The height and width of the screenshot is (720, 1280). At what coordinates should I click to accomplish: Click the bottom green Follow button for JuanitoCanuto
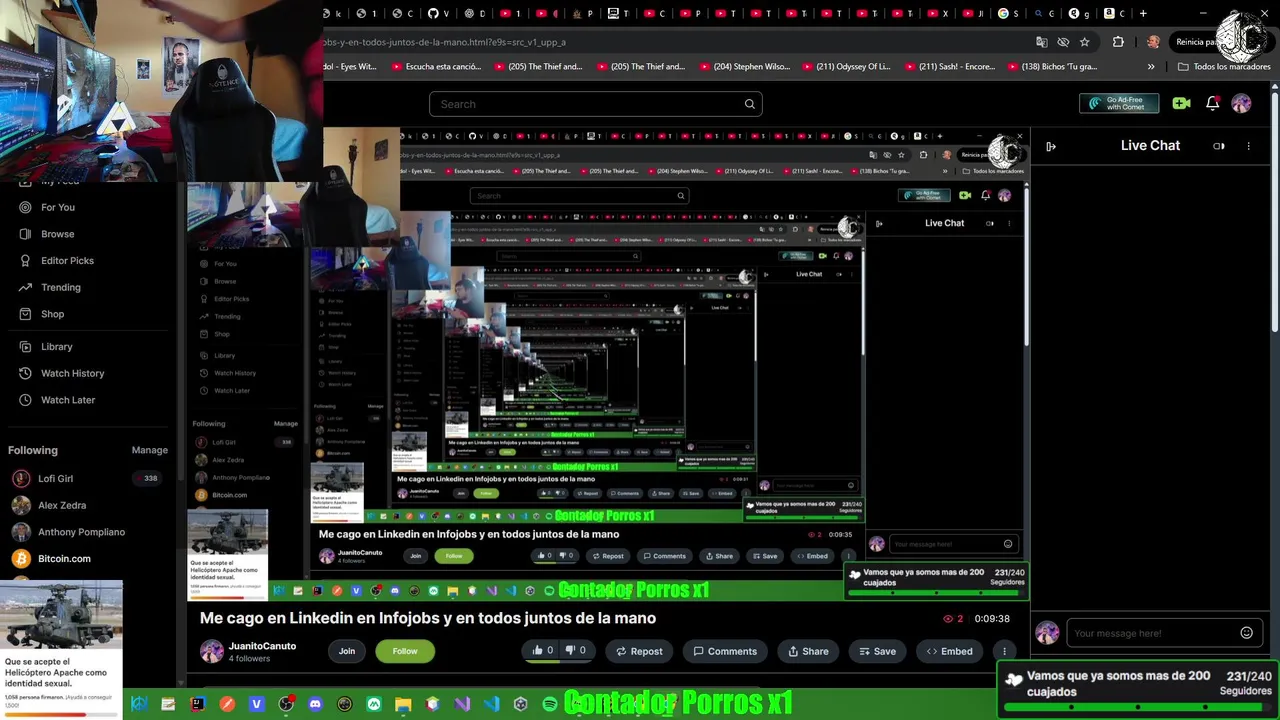[x=405, y=651]
